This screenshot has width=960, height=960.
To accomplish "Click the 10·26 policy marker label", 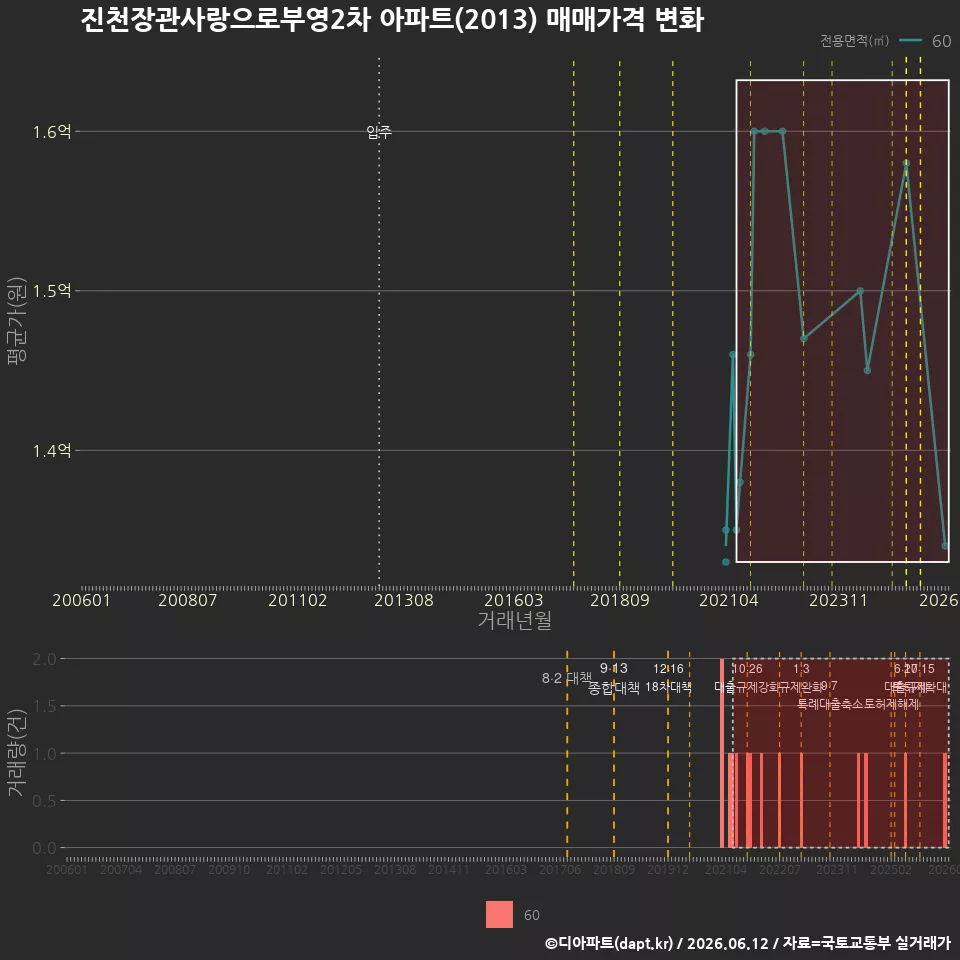I will pos(748,669).
